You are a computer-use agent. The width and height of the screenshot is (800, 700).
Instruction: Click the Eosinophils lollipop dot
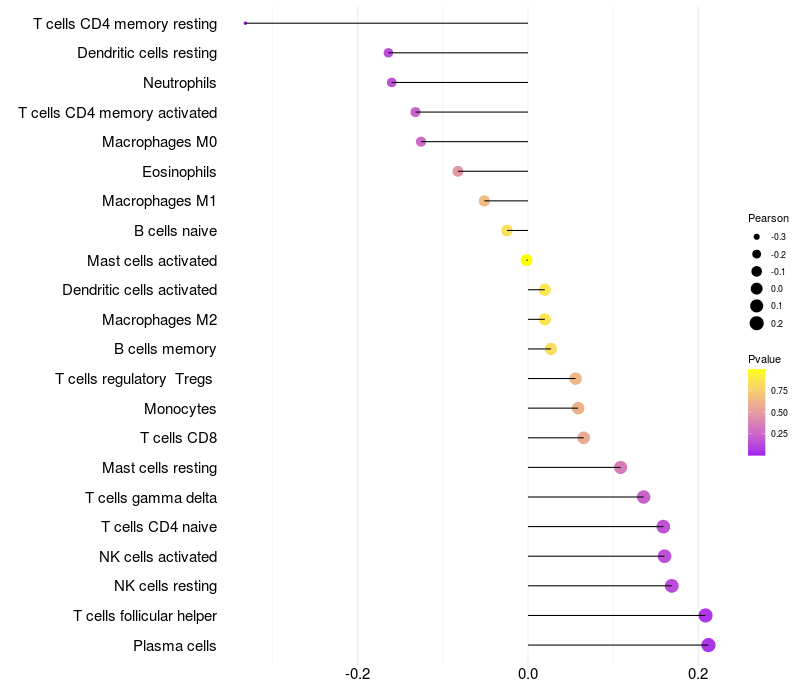point(458,171)
